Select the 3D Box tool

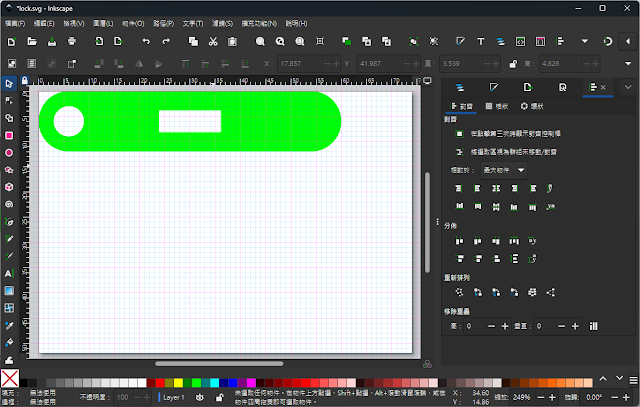(9, 187)
